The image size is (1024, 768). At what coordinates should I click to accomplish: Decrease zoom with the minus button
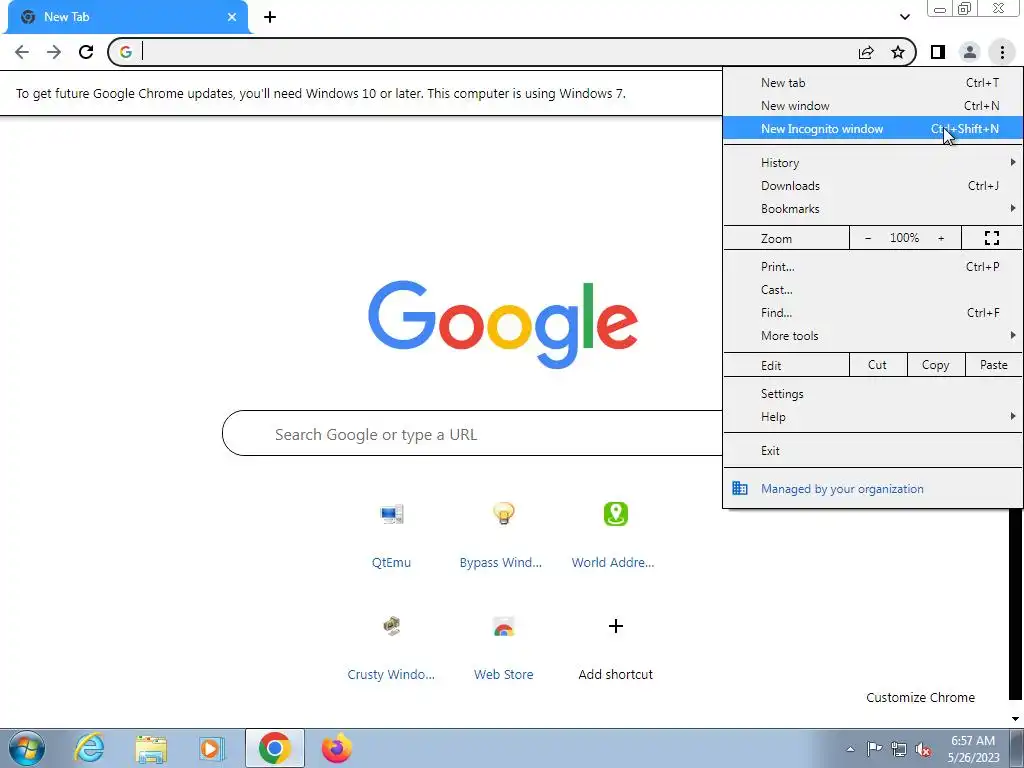tap(868, 238)
